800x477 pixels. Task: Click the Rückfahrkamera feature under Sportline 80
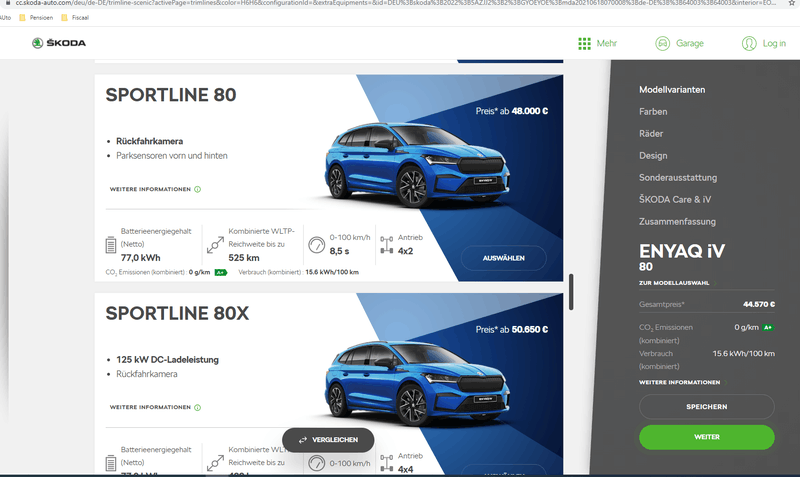click(x=149, y=141)
